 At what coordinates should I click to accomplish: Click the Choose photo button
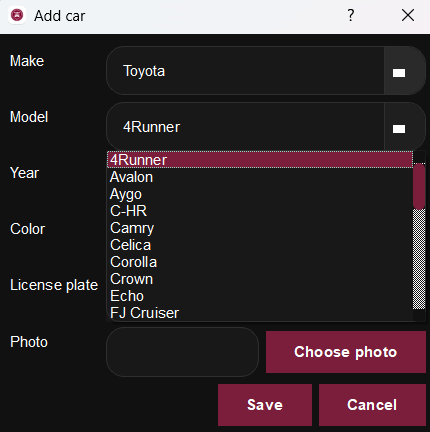tap(346, 352)
